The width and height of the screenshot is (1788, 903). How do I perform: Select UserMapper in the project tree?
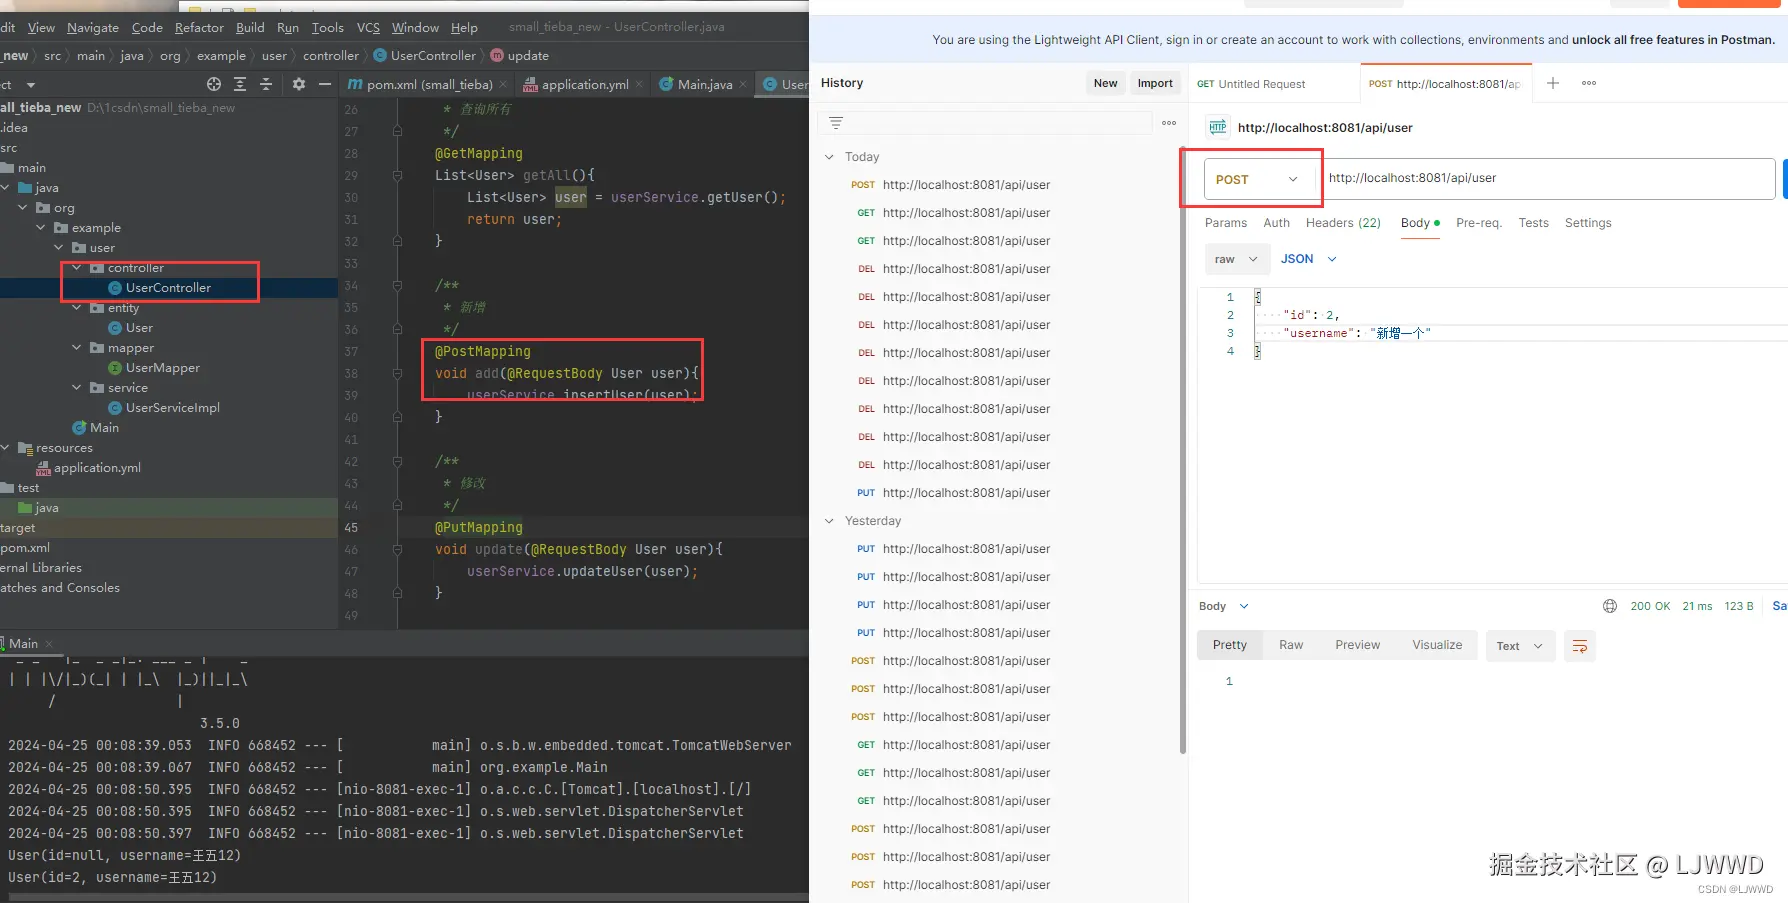coord(162,368)
